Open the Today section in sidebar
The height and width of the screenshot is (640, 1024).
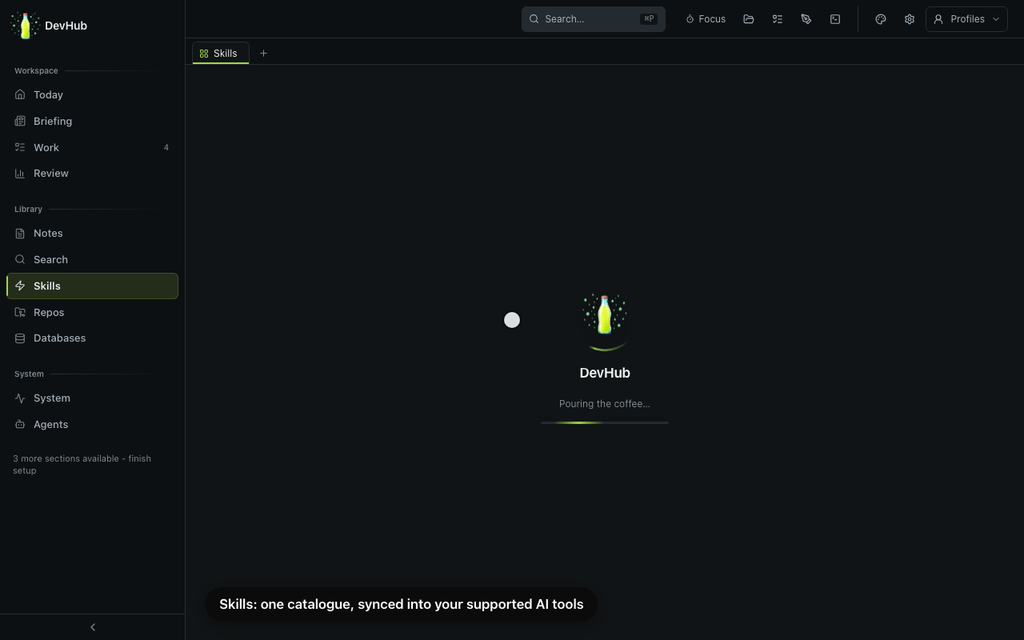[x=92, y=95]
